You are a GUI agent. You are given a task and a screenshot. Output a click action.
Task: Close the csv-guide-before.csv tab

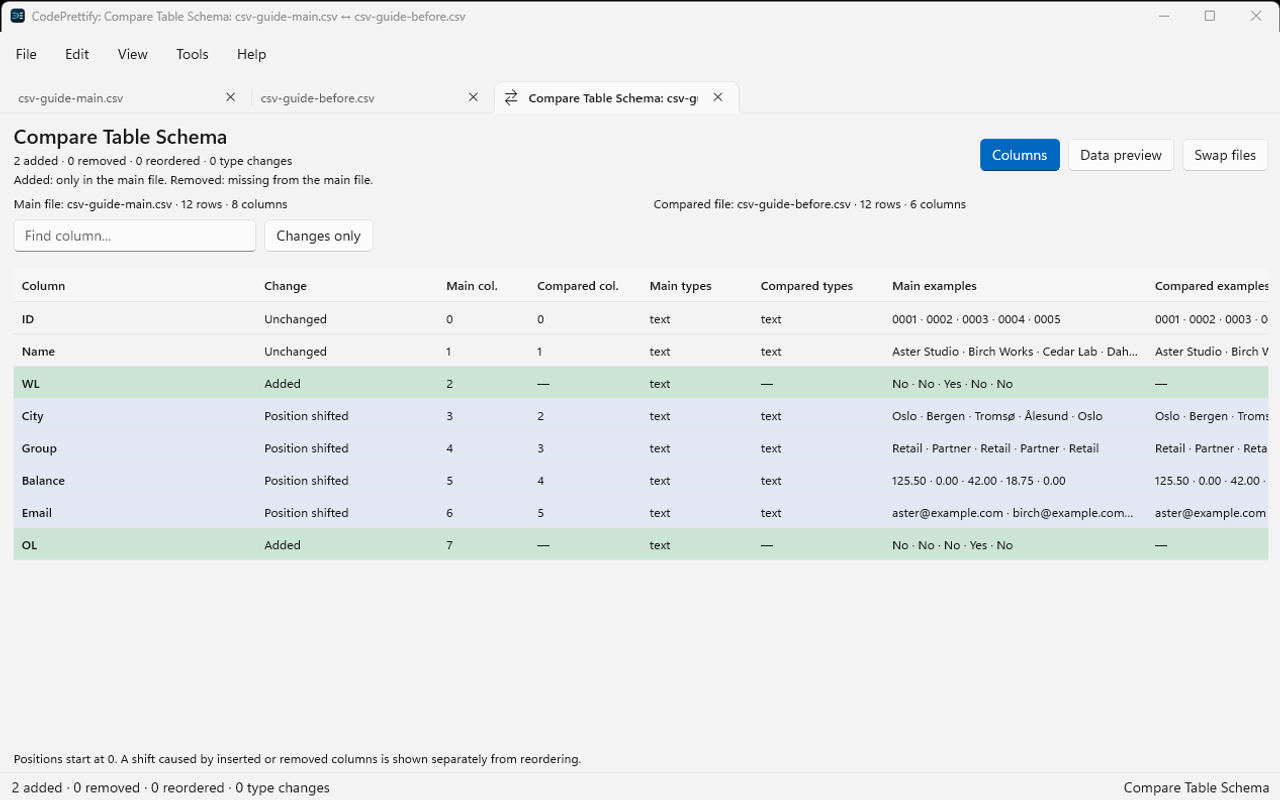coord(474,97)
